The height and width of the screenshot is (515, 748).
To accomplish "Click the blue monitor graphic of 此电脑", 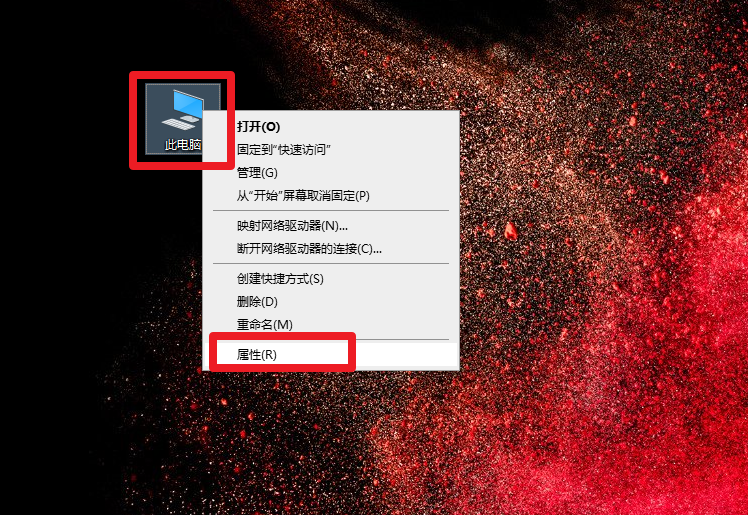I will click(188, 102).
